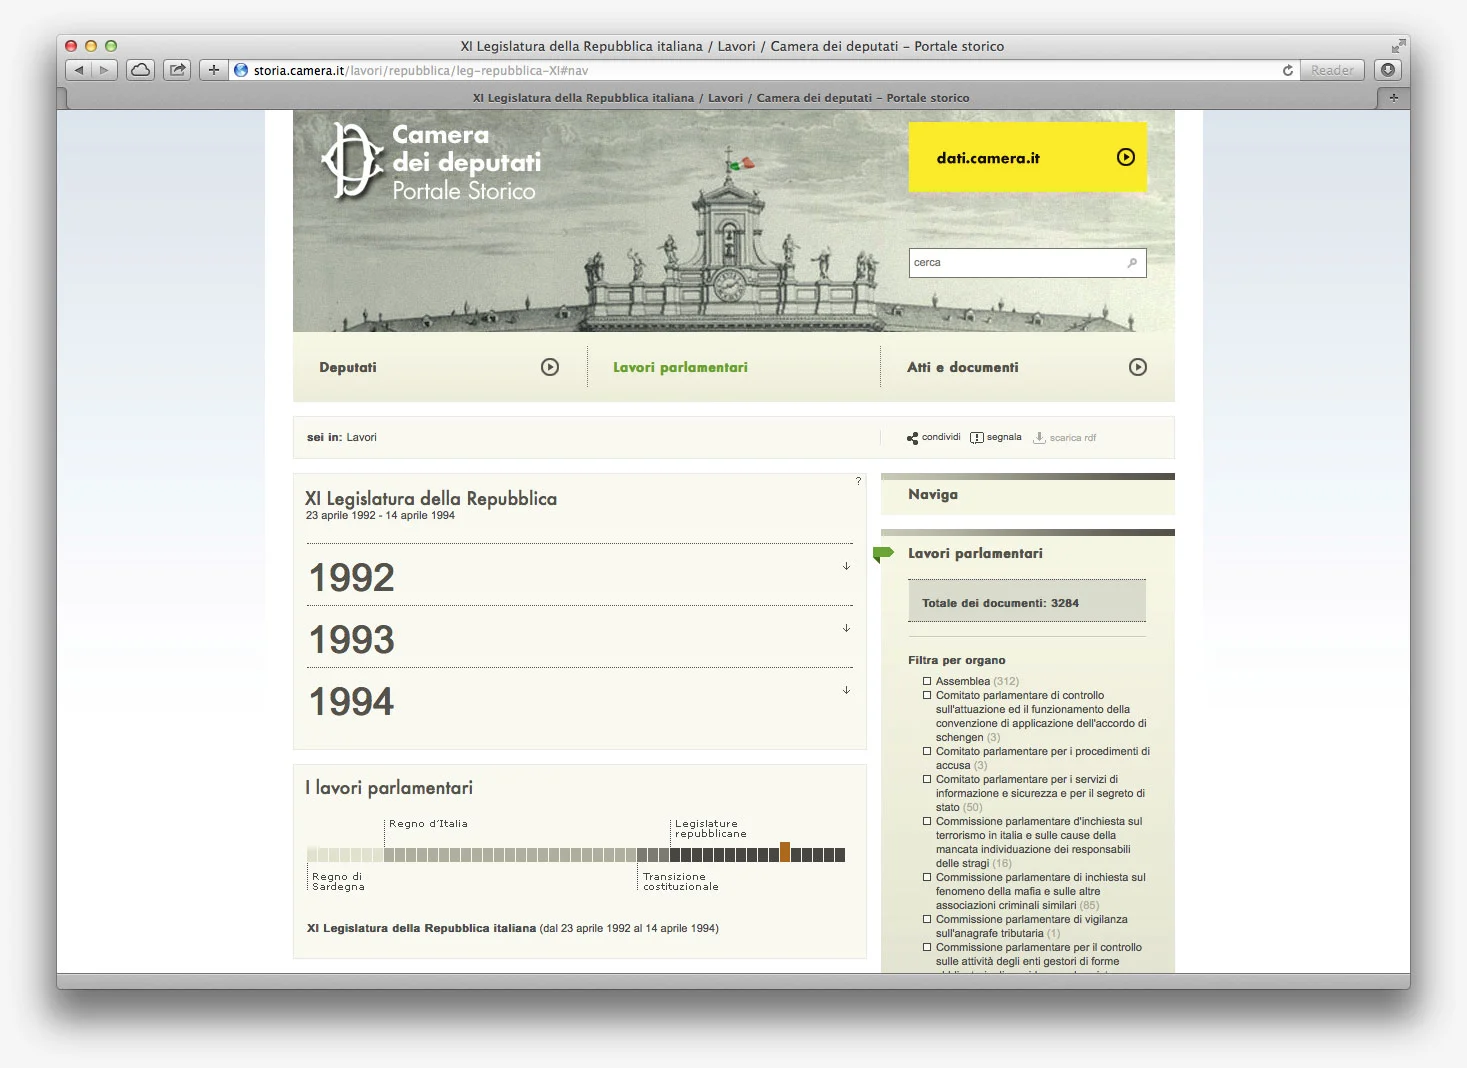Screen dimensions: 1467x1068
Task: Expand the 1993 section arrow
Action: point(846,628)
